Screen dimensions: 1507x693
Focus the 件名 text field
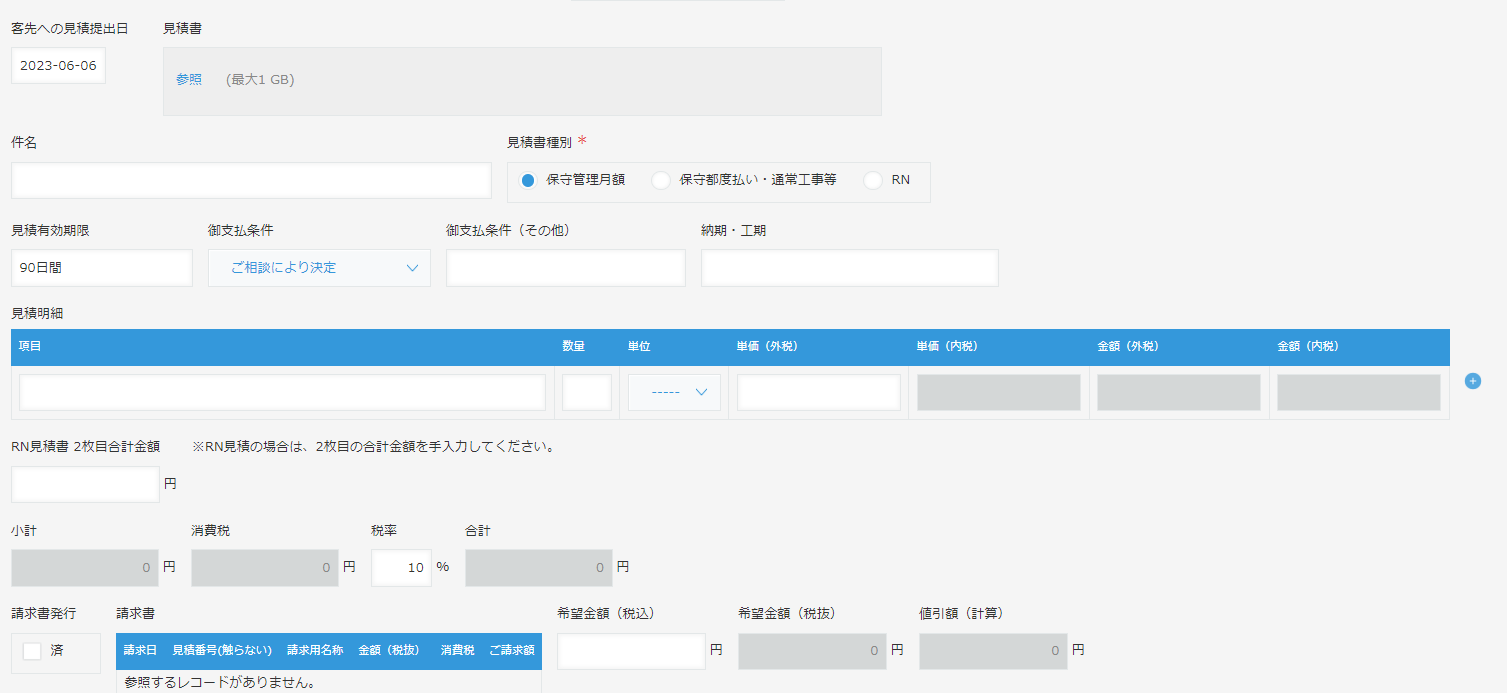[x=251, y=181]
